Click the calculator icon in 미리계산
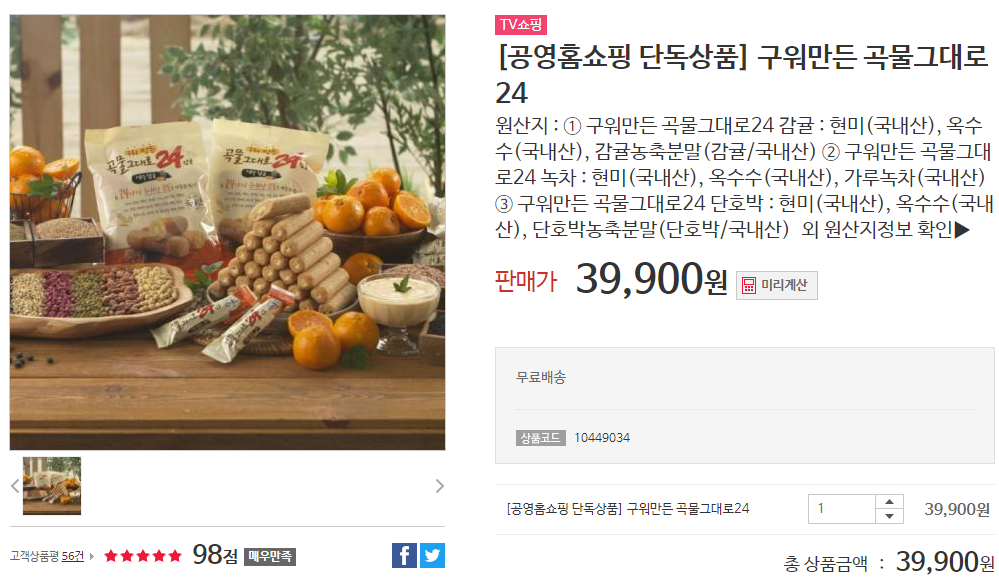 tap(749, 285)
